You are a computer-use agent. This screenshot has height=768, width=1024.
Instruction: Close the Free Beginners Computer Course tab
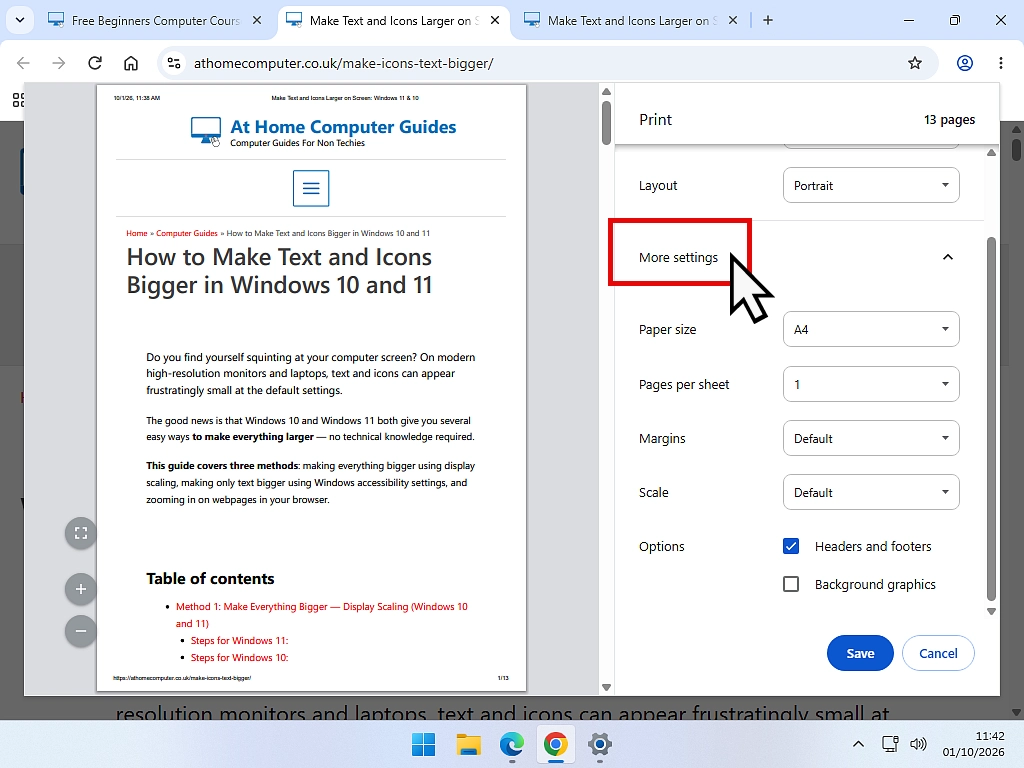pos(257,20)
